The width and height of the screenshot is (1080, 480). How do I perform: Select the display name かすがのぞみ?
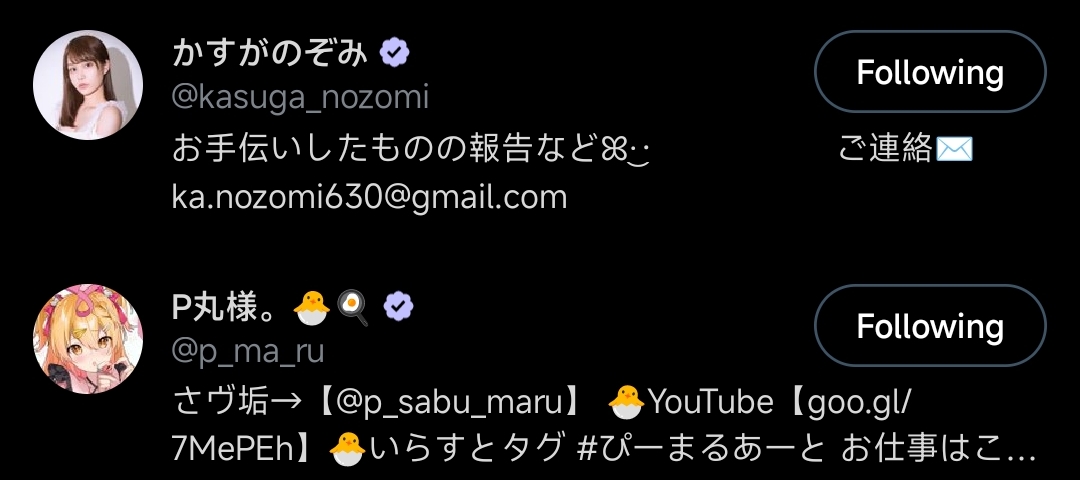(269, 53)
